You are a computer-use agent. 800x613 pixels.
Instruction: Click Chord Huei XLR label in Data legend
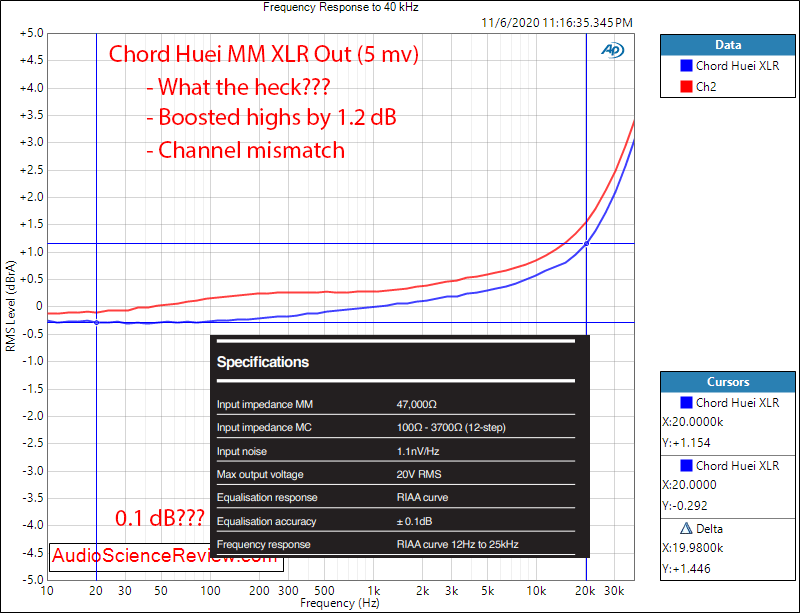(x=737, y=66)
